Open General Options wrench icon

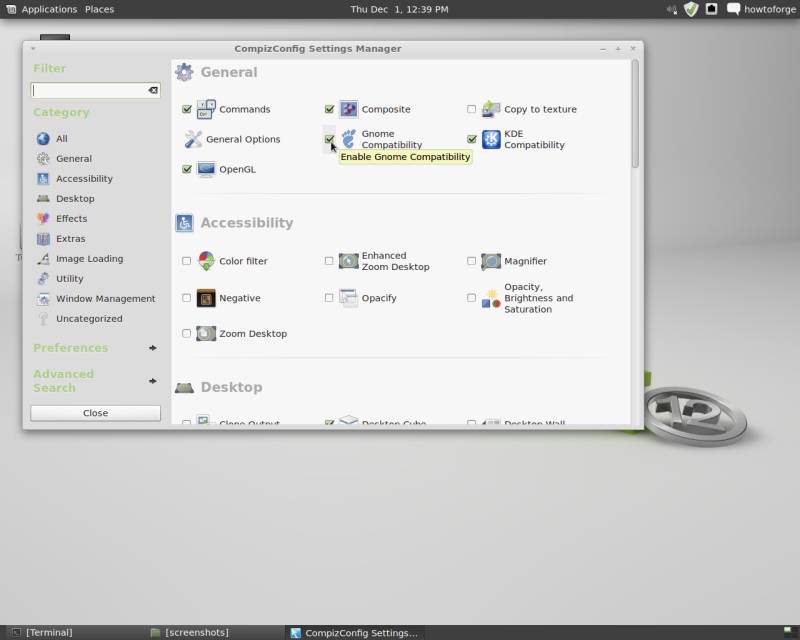click(193, 139)
